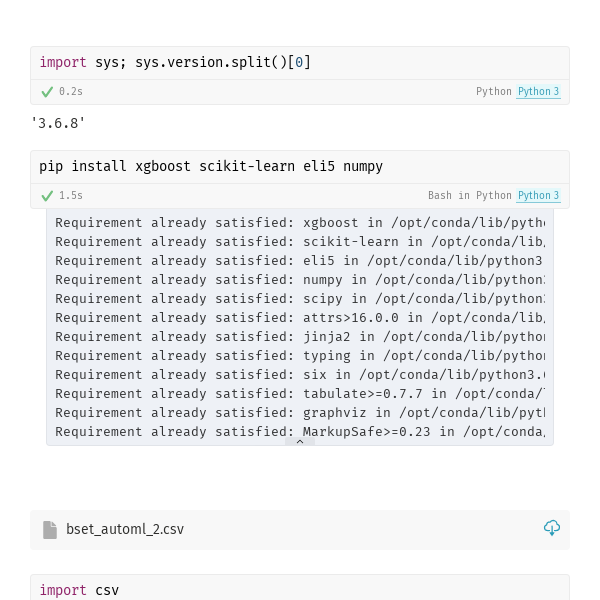Screen dimensions: 600x600
Task: Click the bset_automl_2.csv file icon
Action: coord(50,530)
